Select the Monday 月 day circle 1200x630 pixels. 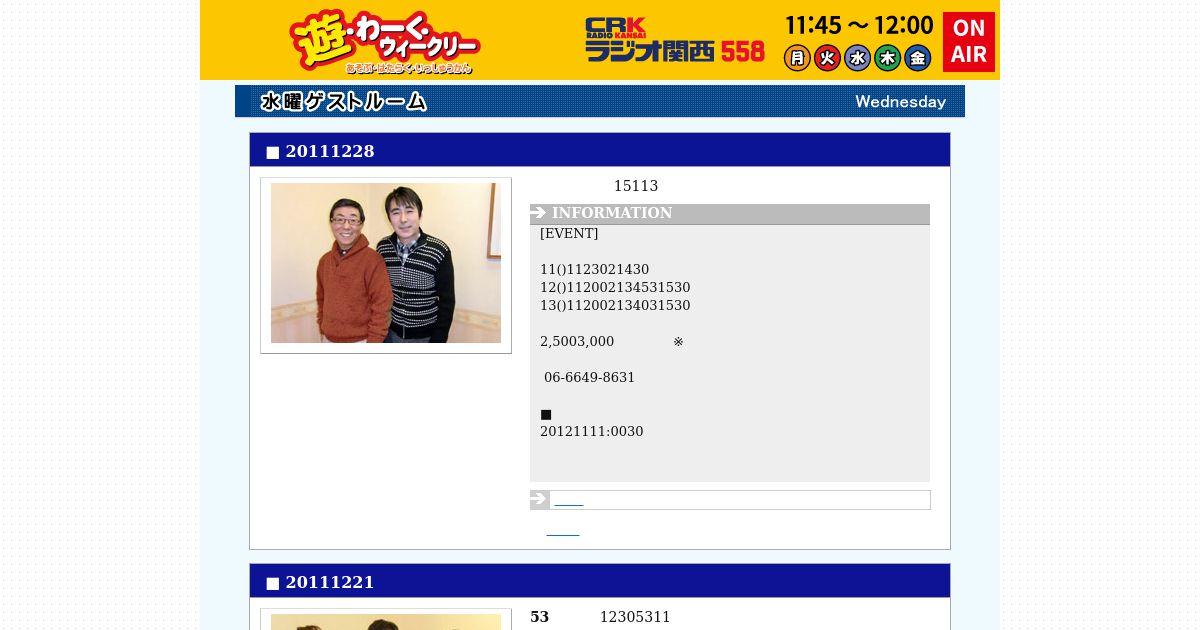click(x=797, y=58)
